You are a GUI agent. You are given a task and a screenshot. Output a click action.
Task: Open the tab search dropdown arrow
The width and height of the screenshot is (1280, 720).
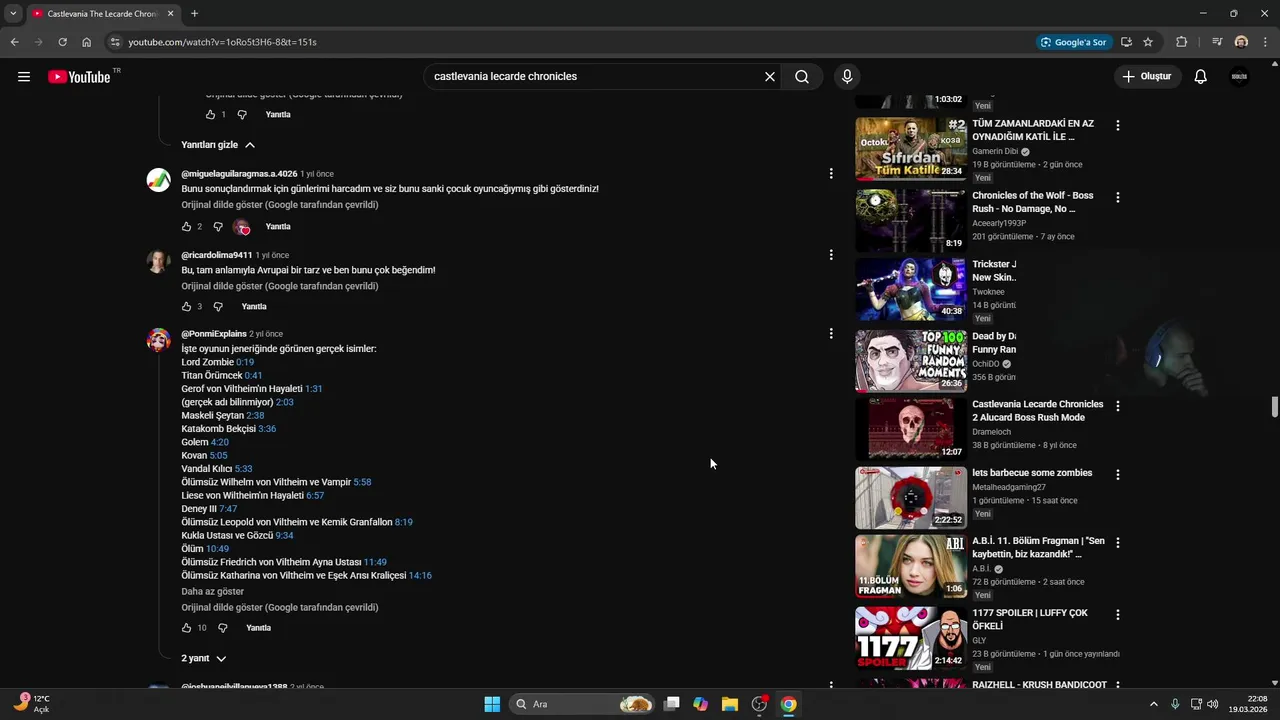pos(13,14)
